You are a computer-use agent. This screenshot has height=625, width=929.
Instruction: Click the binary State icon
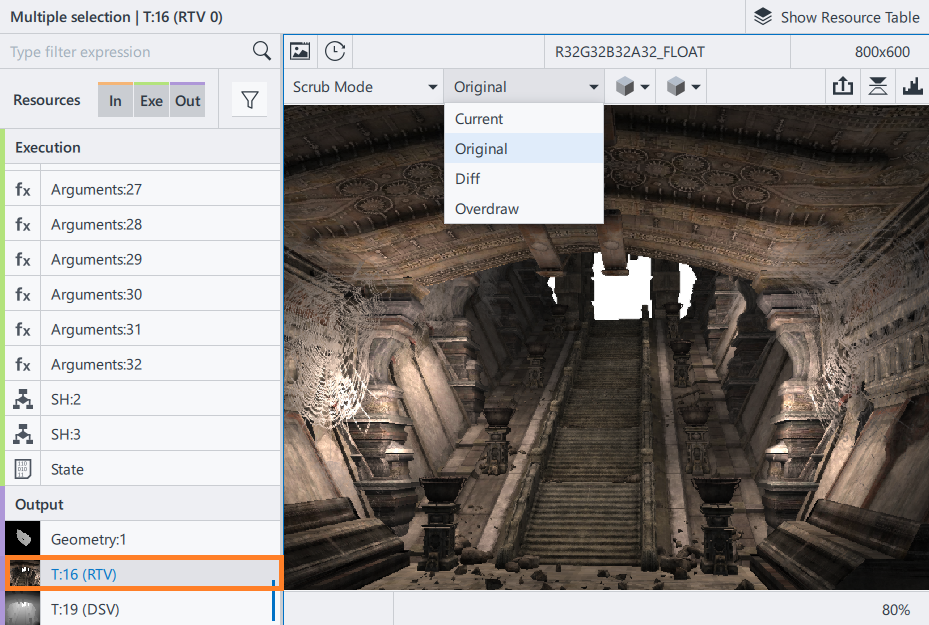click(x=23, y=469)
